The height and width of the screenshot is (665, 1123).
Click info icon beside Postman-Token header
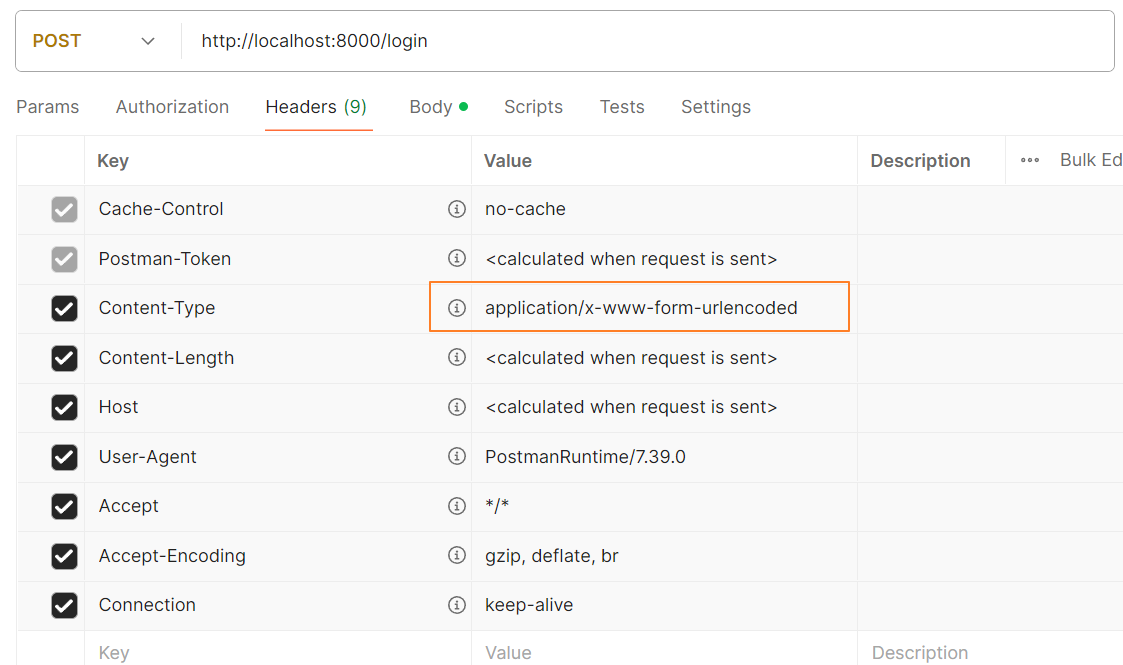tap(457, 258)
